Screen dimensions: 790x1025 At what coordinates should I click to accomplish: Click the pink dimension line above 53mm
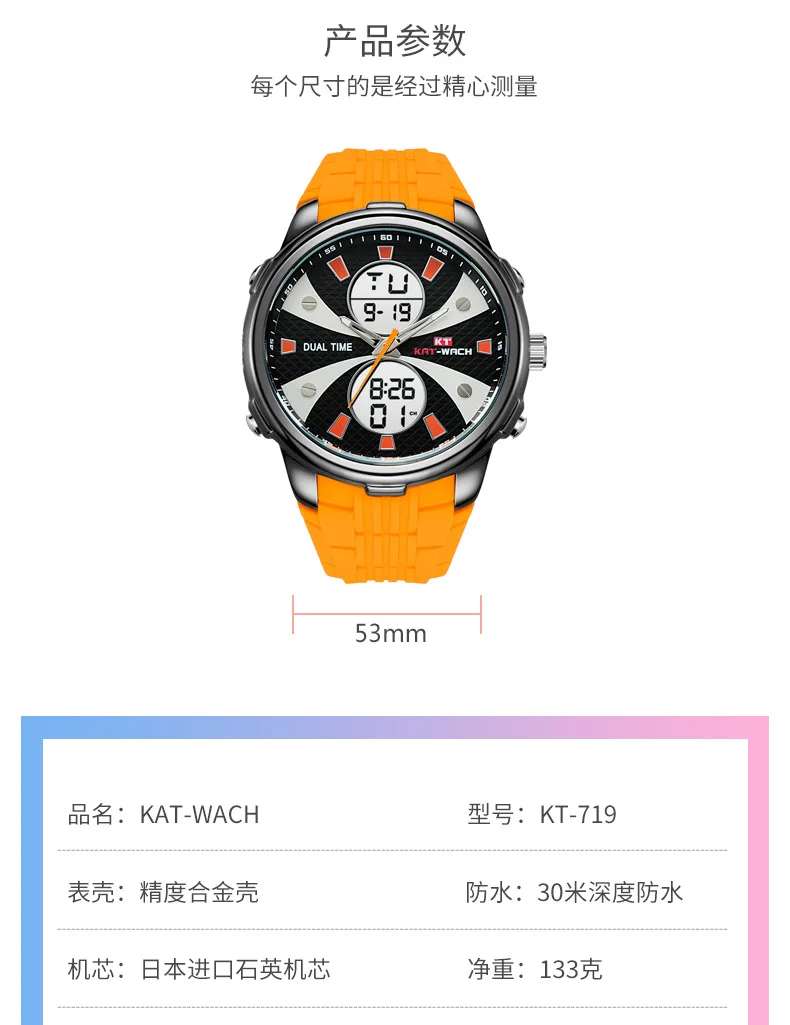[x=387, y=614]
